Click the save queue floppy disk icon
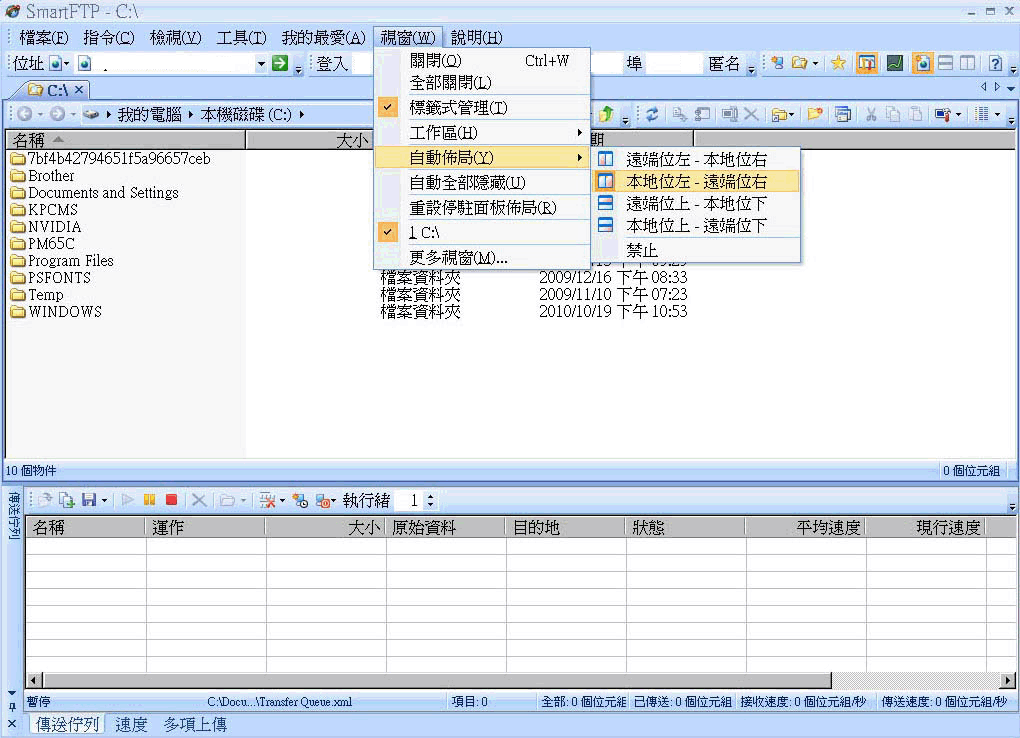Screen dimensions: 1020x738 click(89, 500)
